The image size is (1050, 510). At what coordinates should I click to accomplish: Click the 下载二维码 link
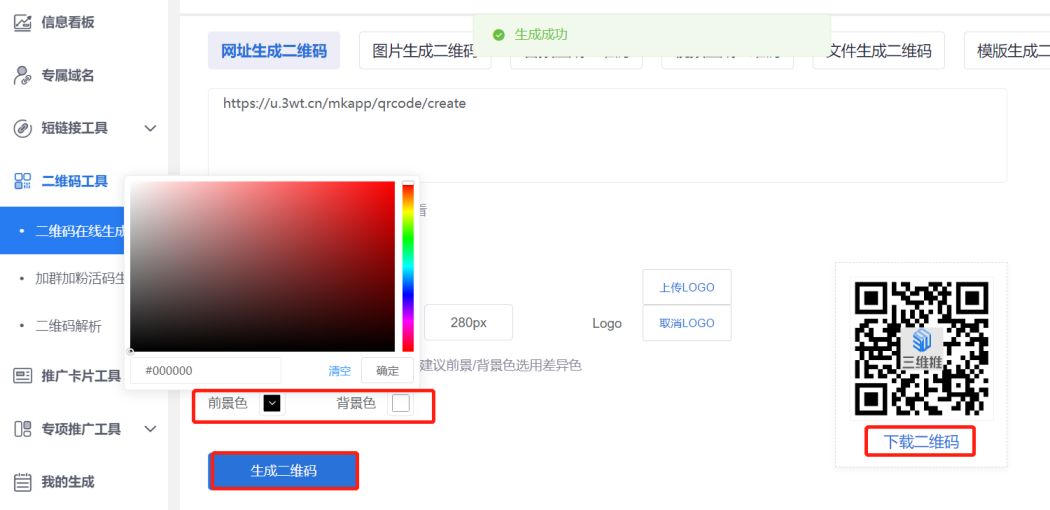(921, 442)
